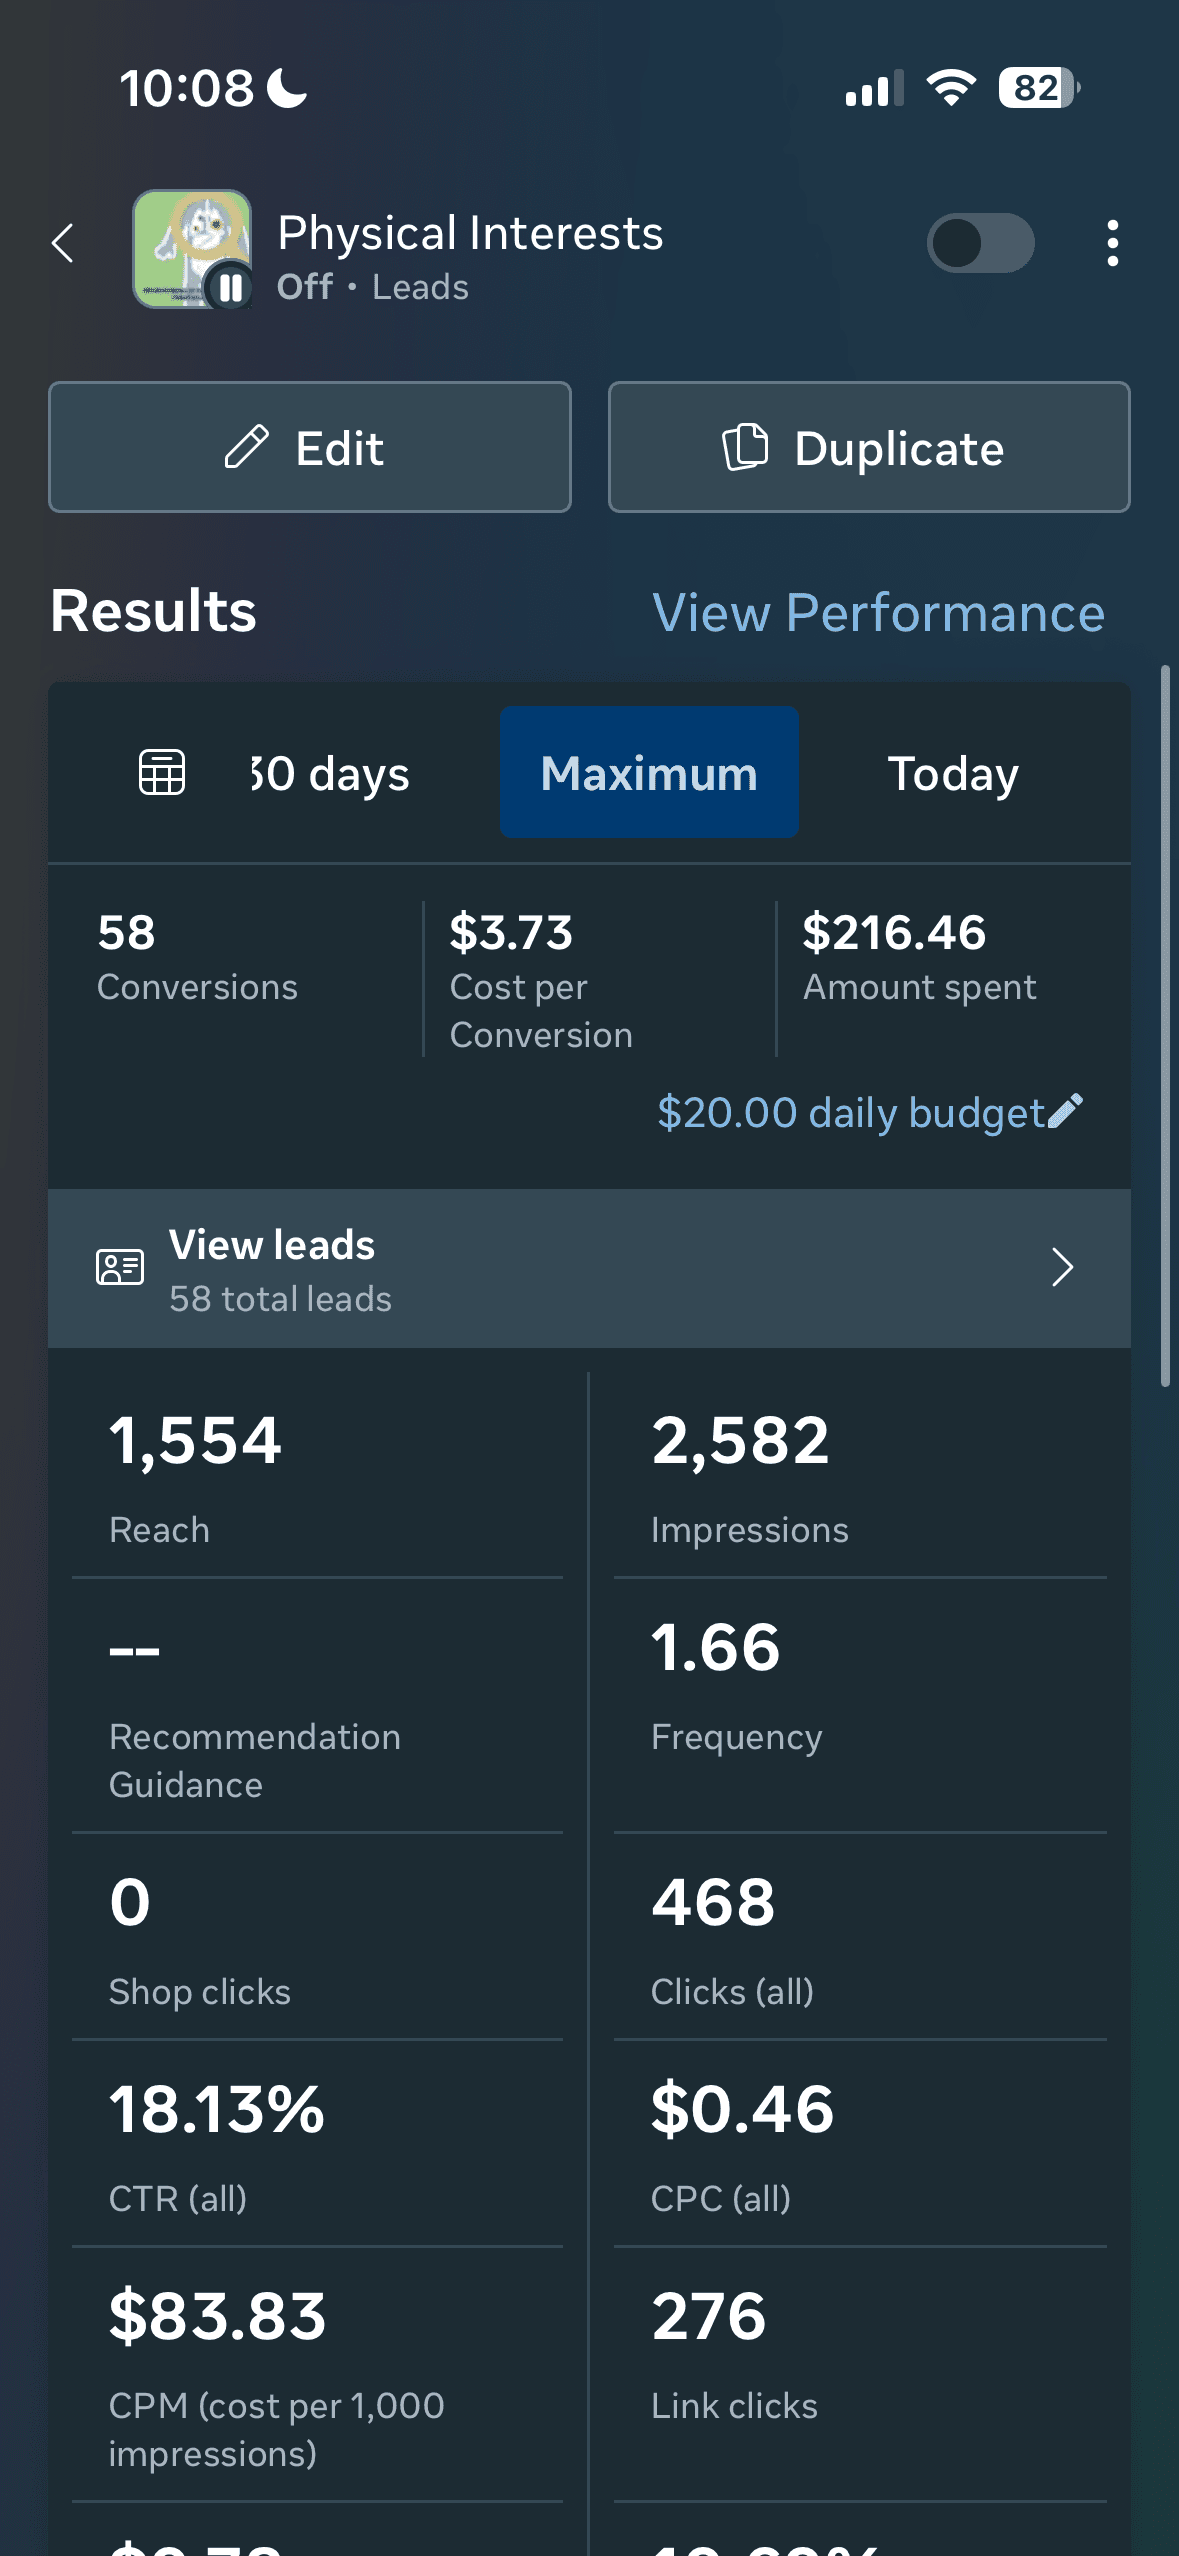Tap the pencil icon in Edit button
Screen dimensions: 1179x2556
pos(246,447)
